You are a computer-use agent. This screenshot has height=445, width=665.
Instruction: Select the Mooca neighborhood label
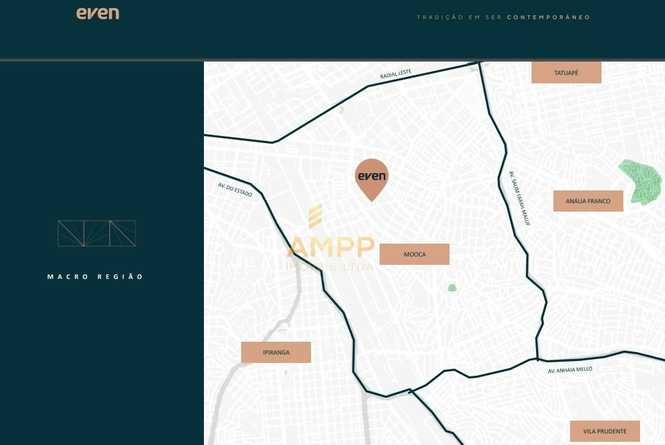click(x=414, y=254)
